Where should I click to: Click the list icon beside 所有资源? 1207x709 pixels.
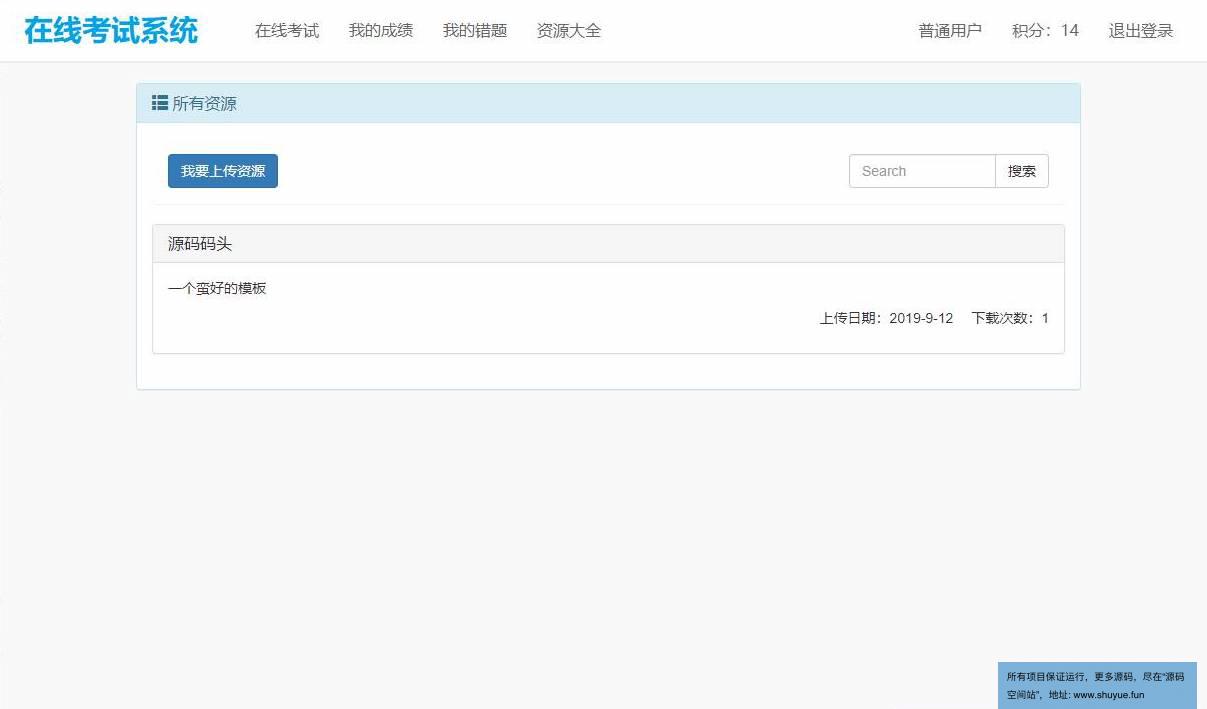pyautogui.click(x=159, y=103)
